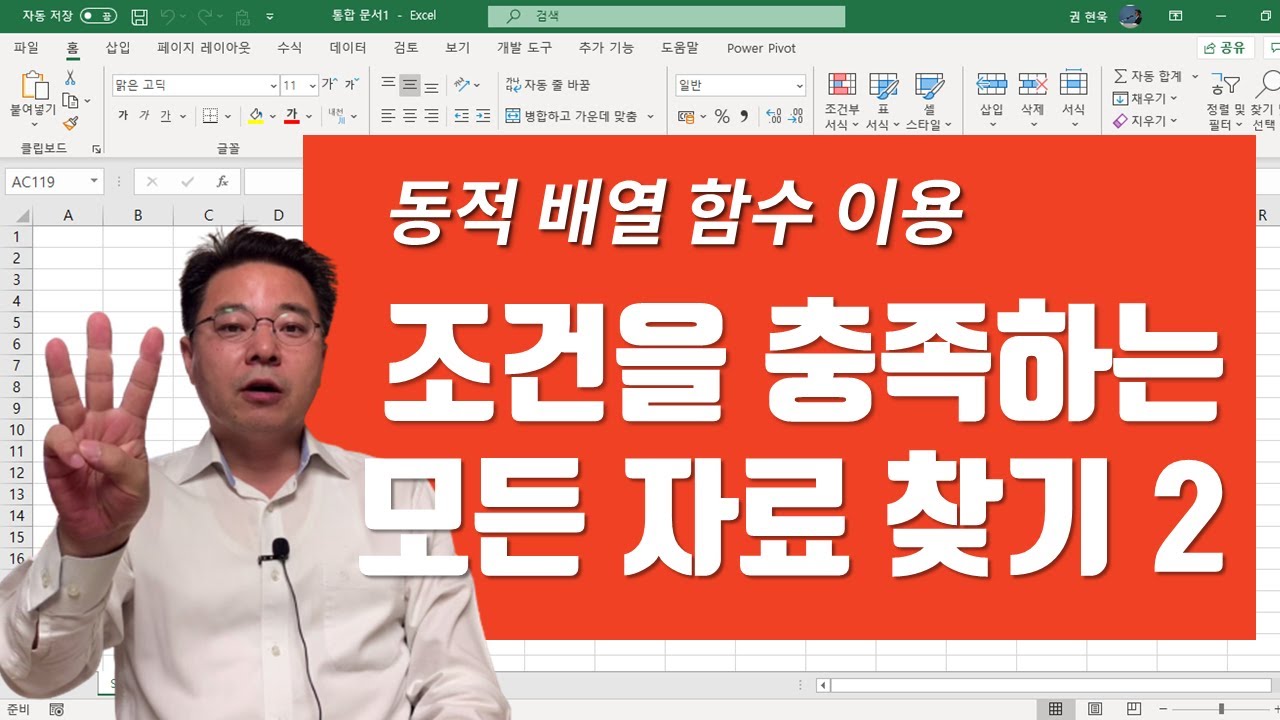
Task: Click the 자동 합계 AutoSum button
Action: point(1148,76)
